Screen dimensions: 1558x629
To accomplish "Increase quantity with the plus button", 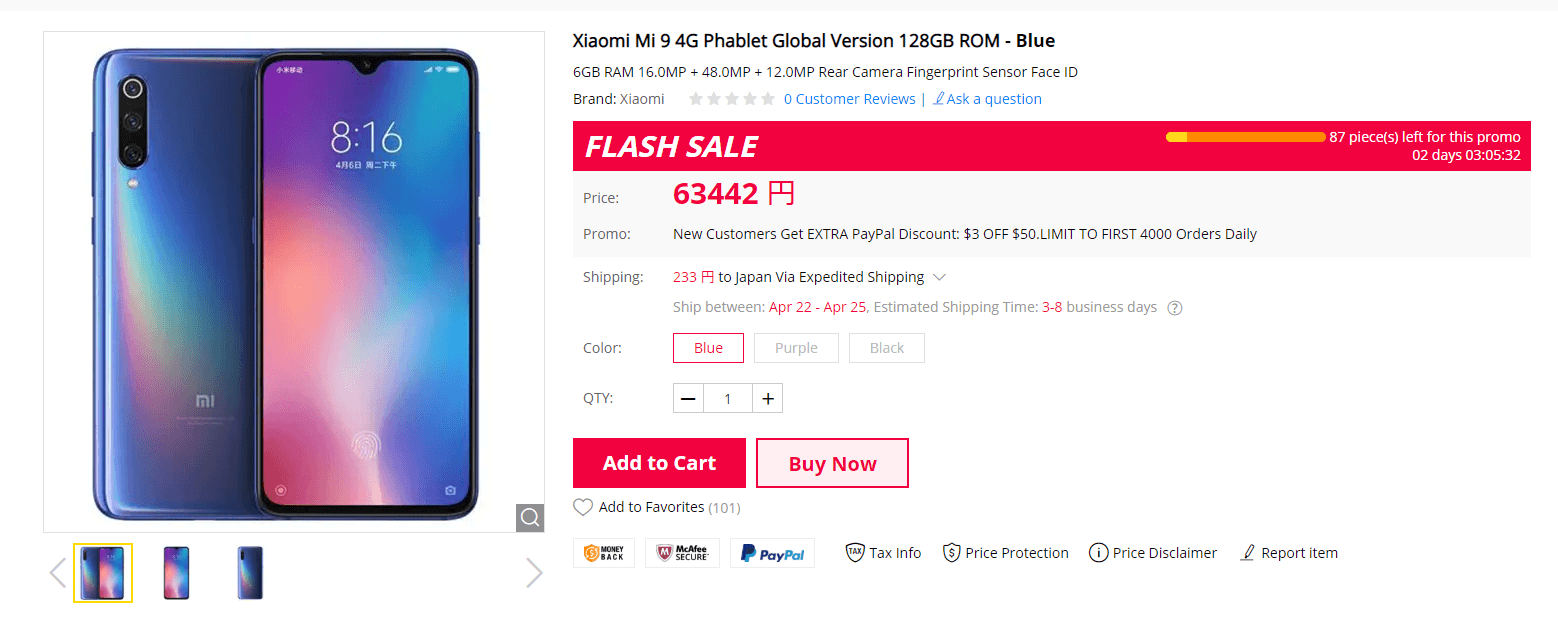I will 767,399.
